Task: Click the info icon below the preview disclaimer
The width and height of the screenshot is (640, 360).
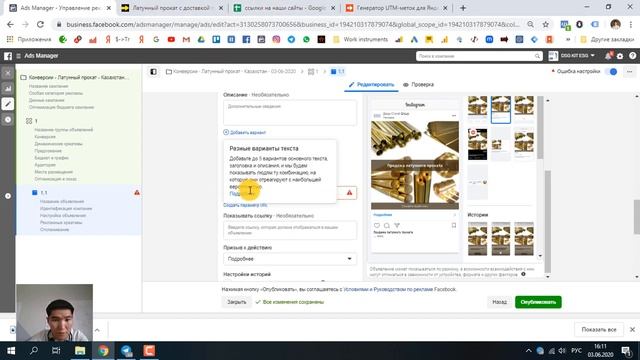Action: [523, 274]
